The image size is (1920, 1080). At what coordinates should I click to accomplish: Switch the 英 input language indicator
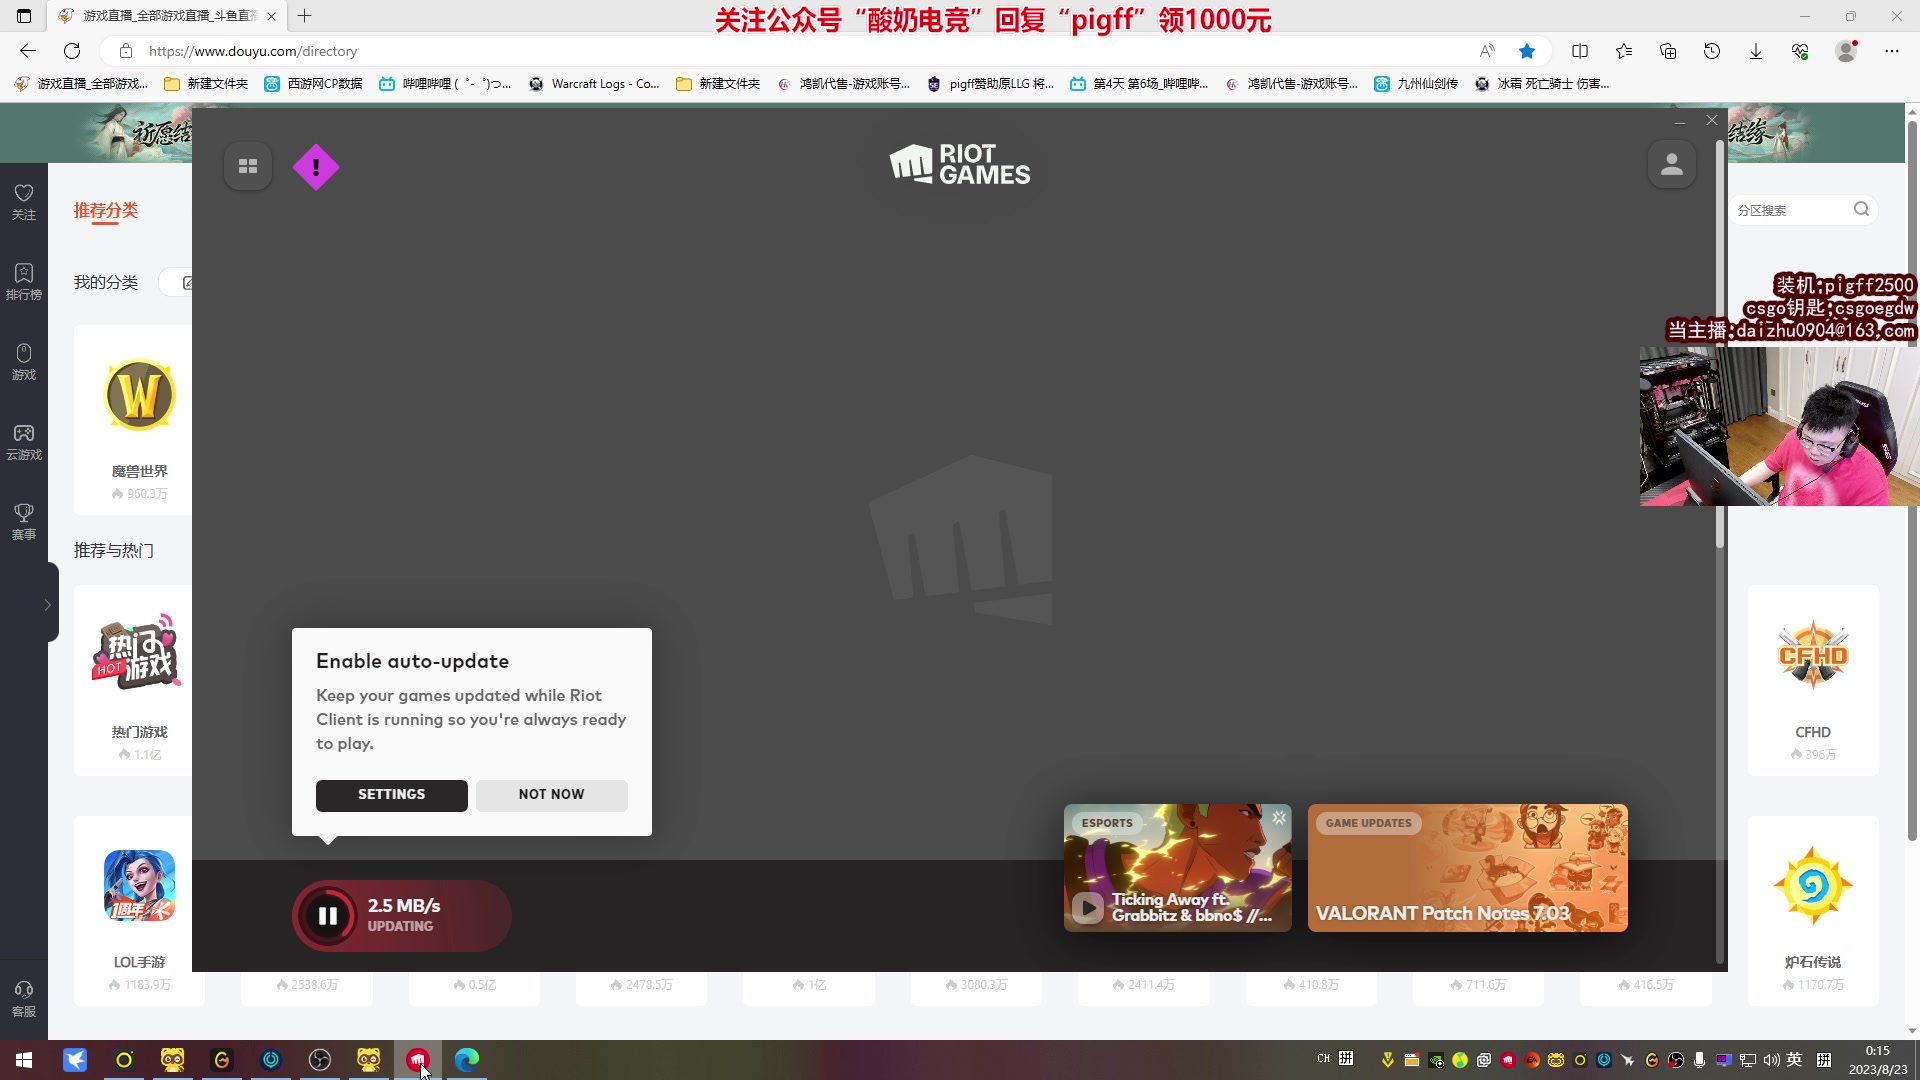[1795, 1060]
